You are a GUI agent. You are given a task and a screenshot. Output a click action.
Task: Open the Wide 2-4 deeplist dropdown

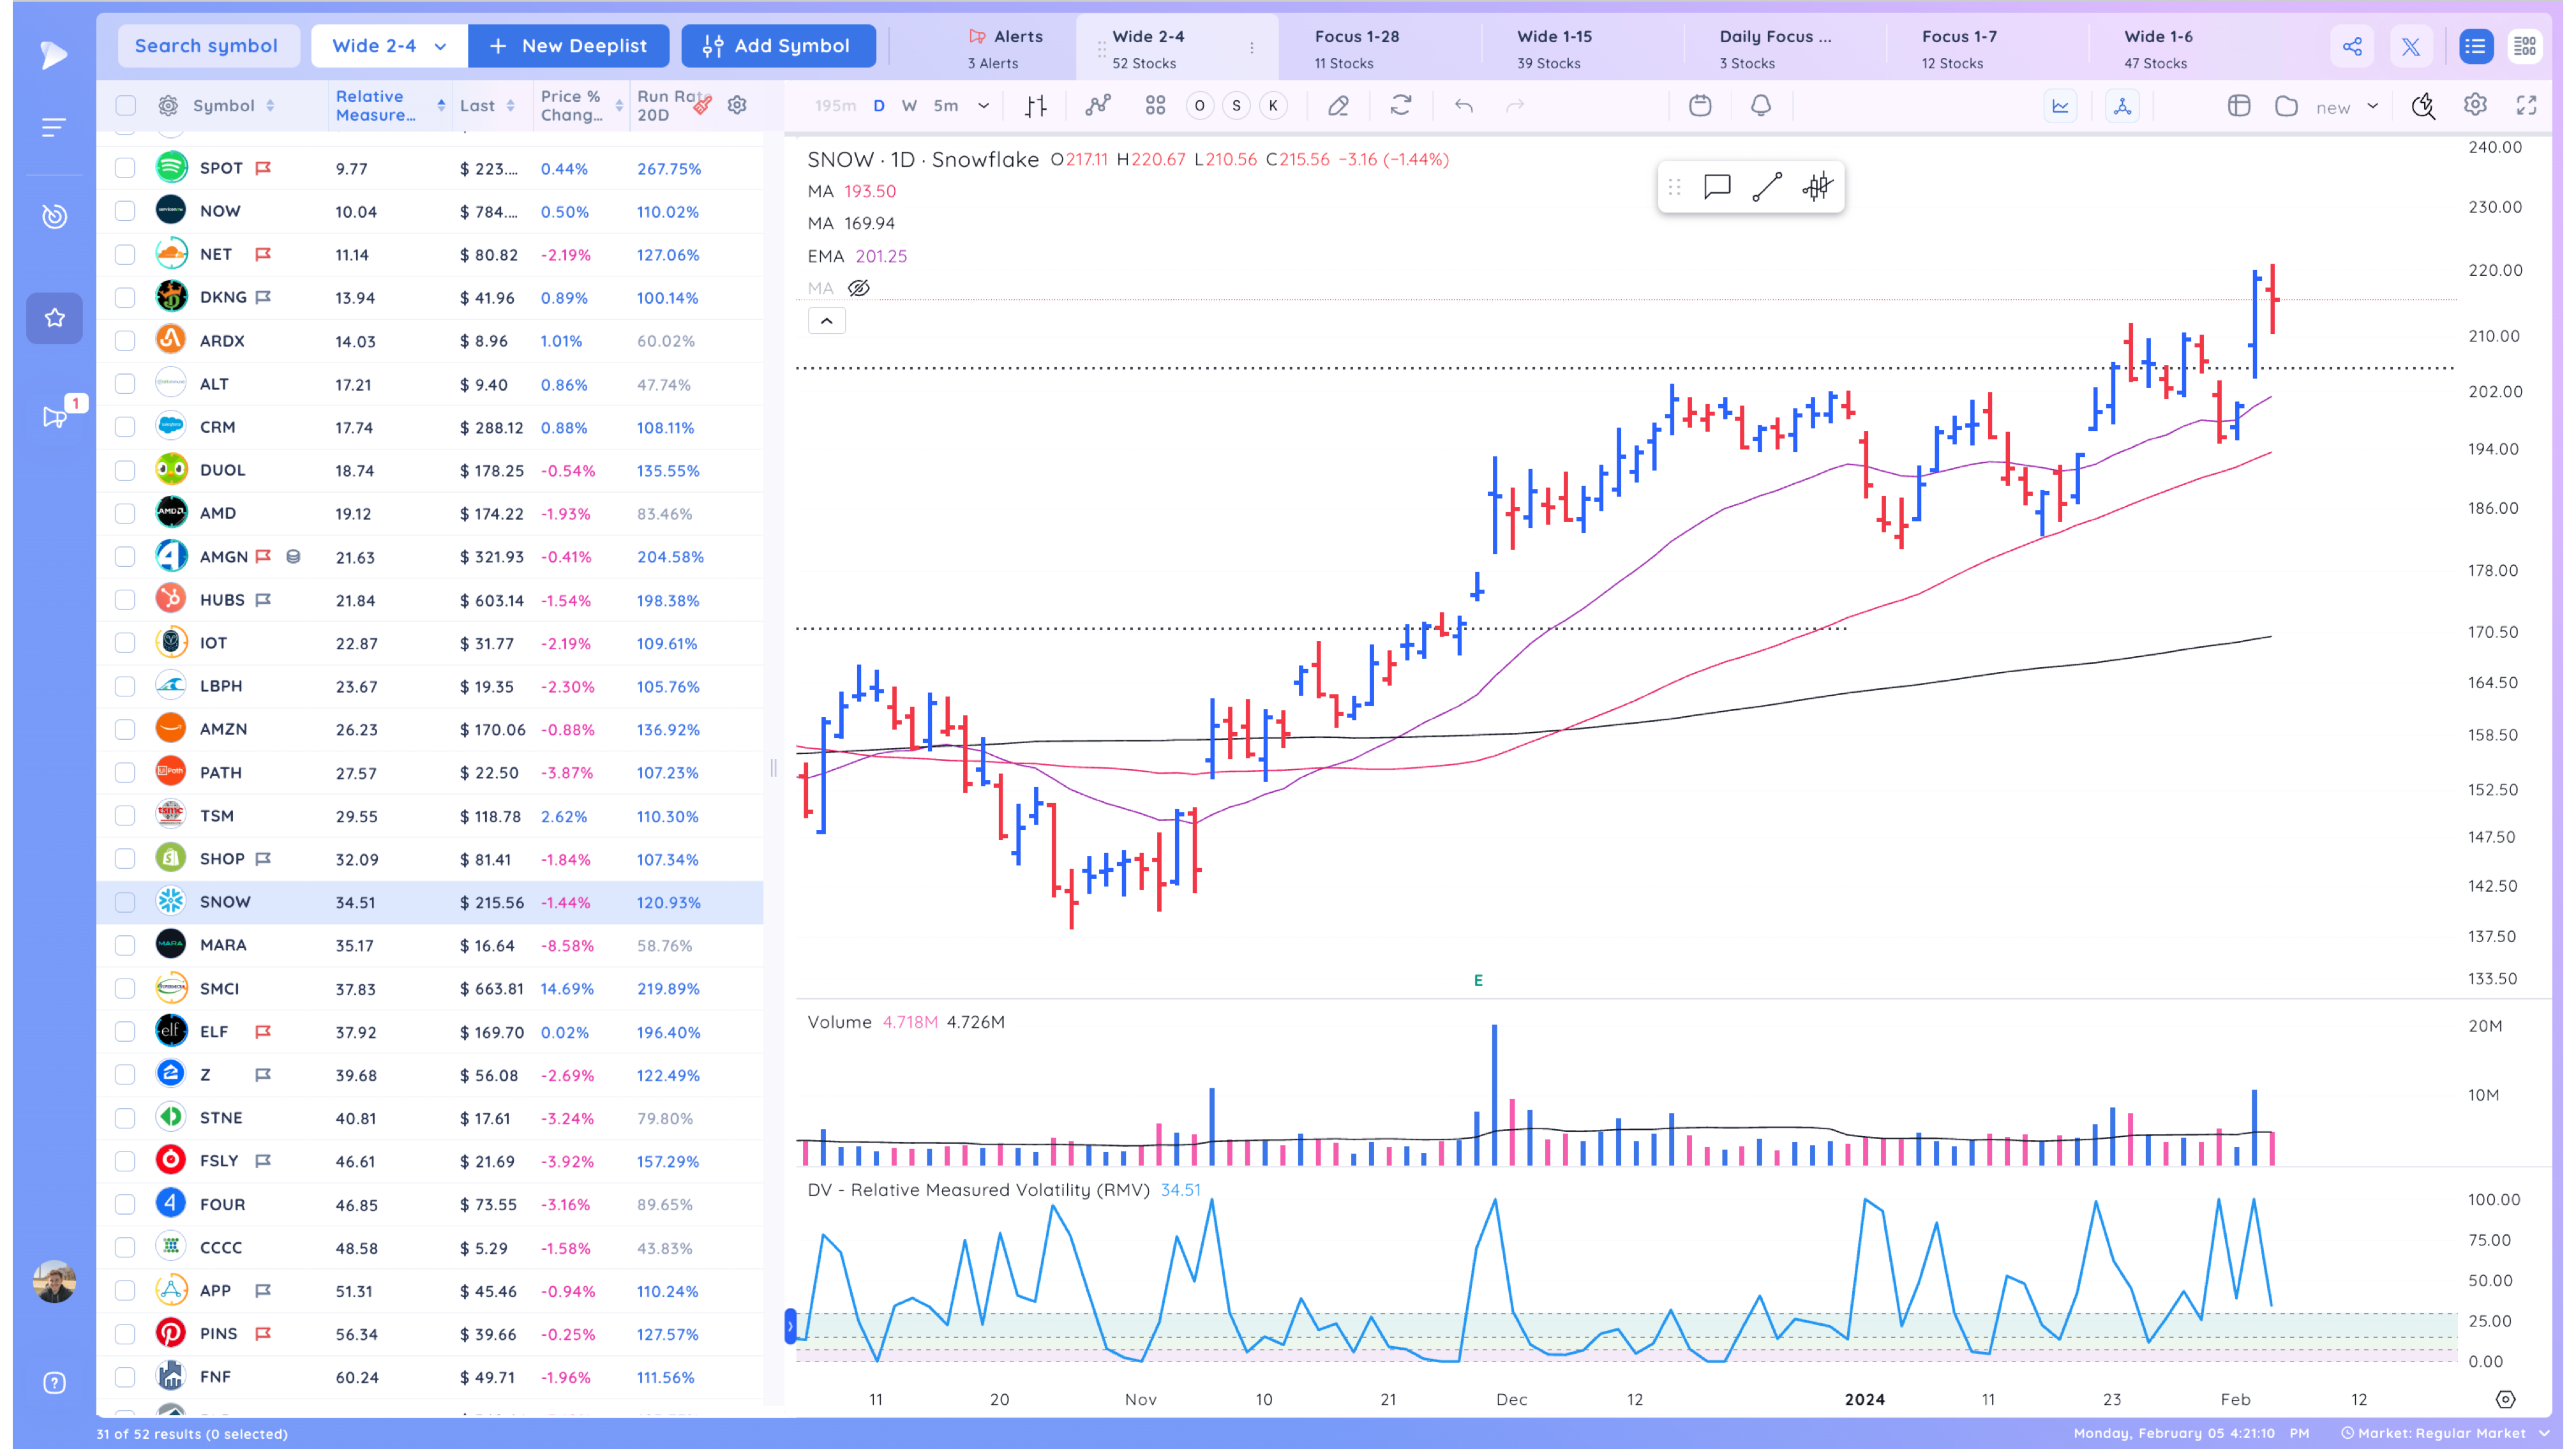pyautogui.click(x=389, y=46)
